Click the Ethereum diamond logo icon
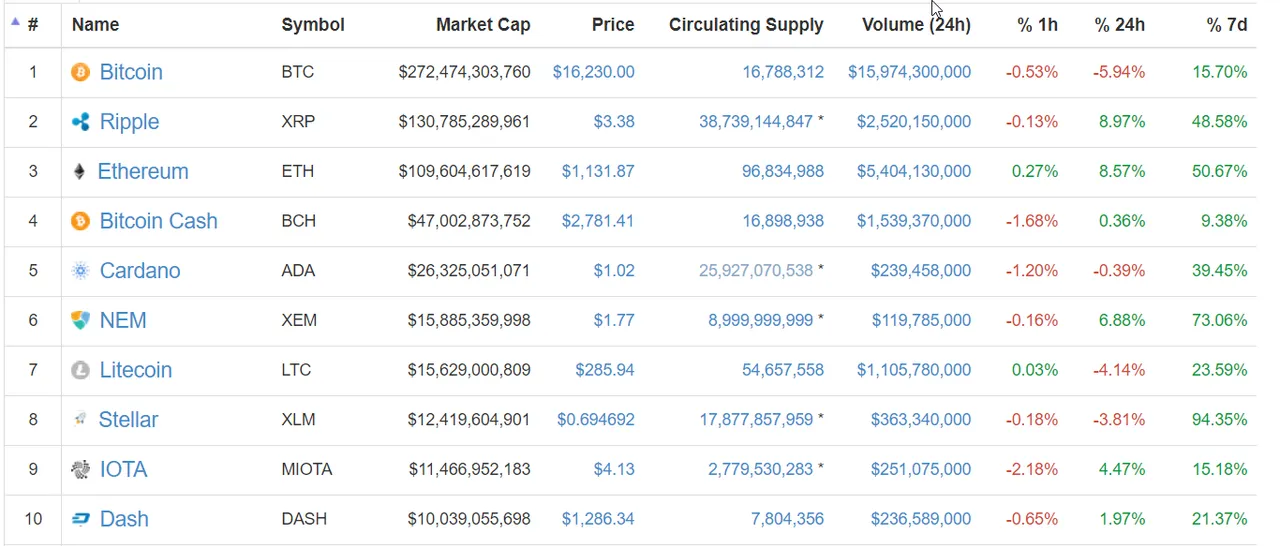 80,172
